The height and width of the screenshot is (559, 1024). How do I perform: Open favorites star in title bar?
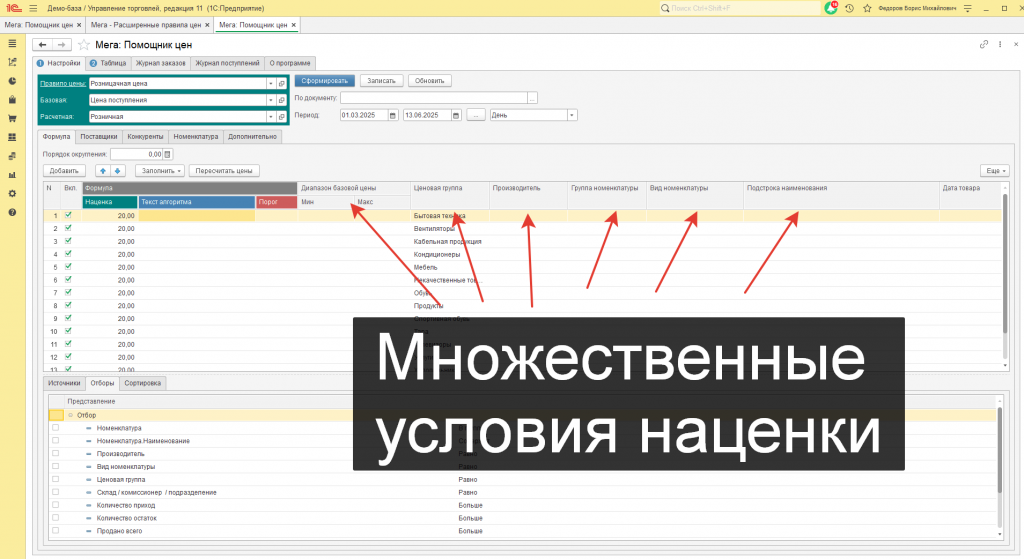[x=867, y=8]
